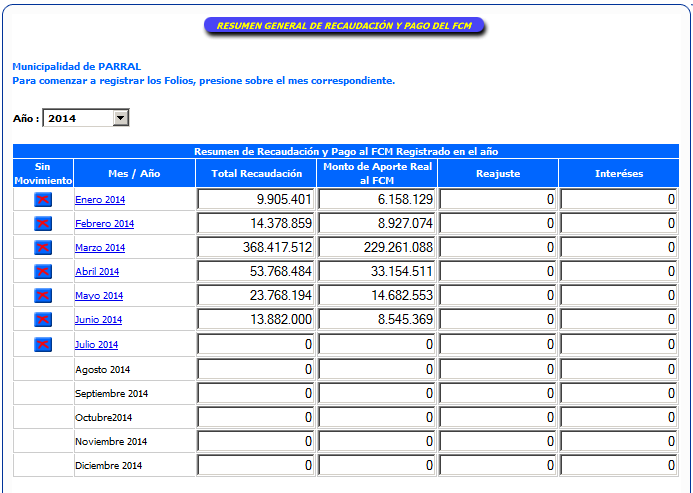
Task: Click Total Recaudación field with 13.882.000
Action: pos(255,319)
